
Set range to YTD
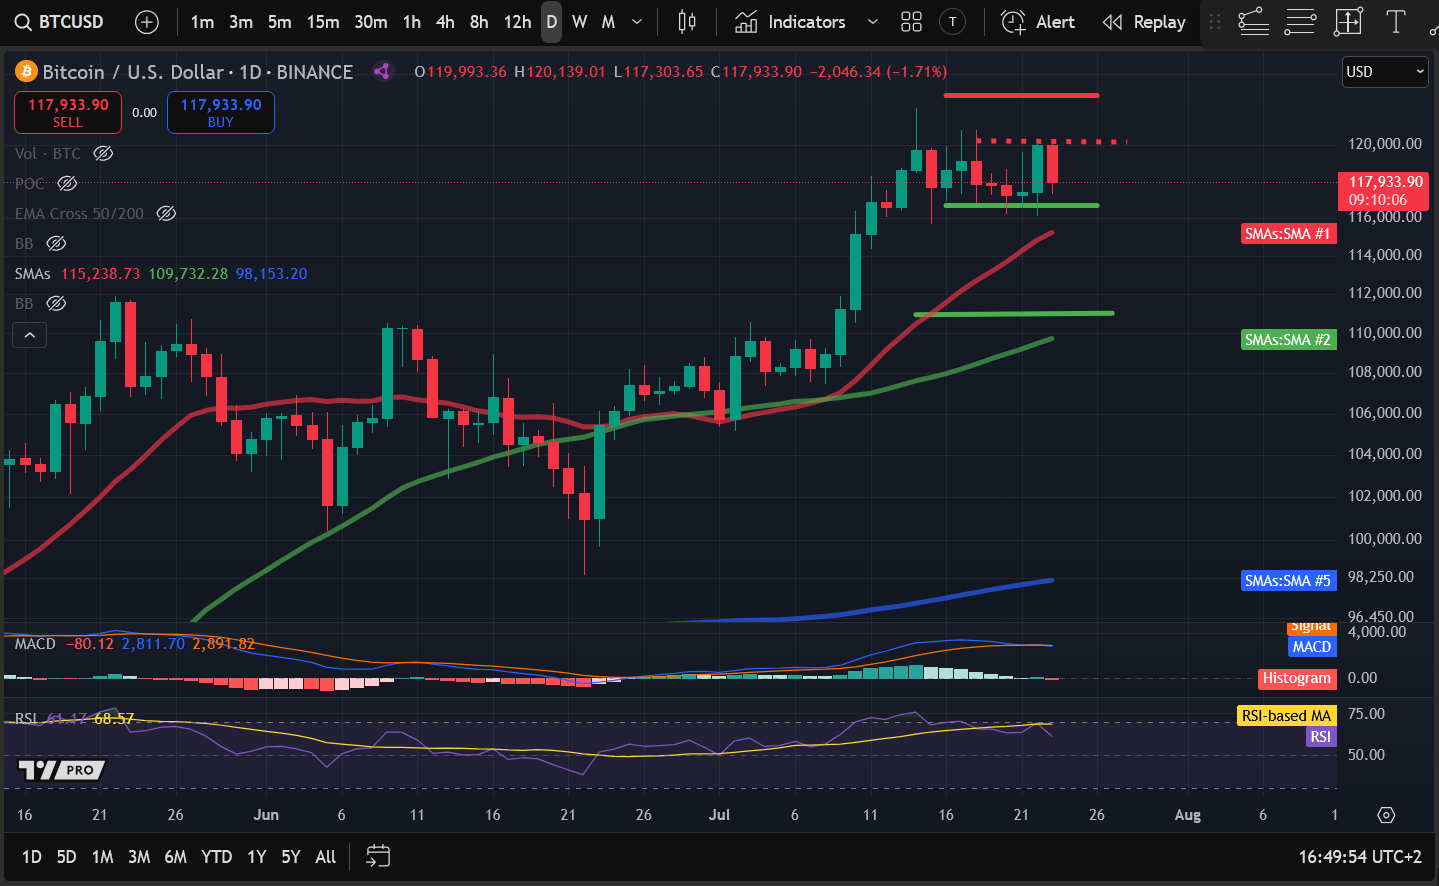coord(216,857)
